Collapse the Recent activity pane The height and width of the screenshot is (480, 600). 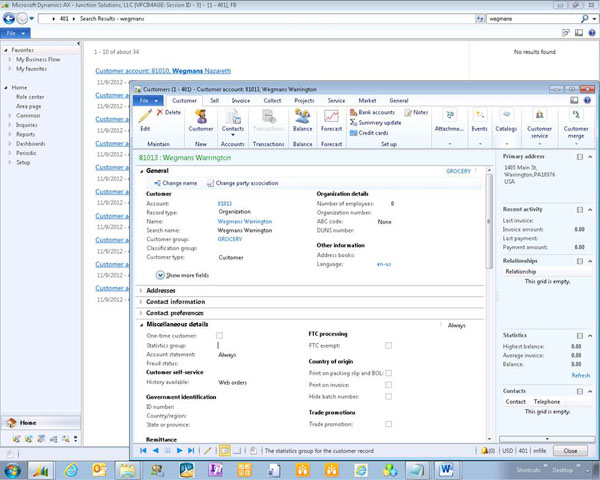click(x=590, y=209)
